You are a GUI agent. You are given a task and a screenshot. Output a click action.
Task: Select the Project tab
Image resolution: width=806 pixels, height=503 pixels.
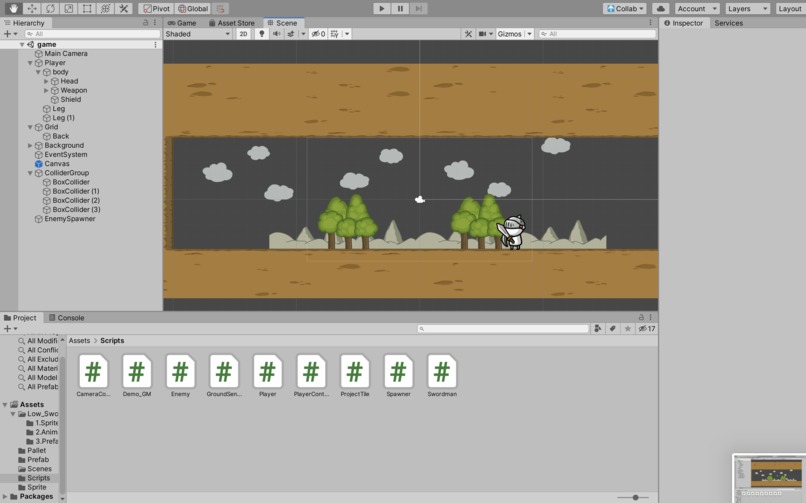point(21,318)
